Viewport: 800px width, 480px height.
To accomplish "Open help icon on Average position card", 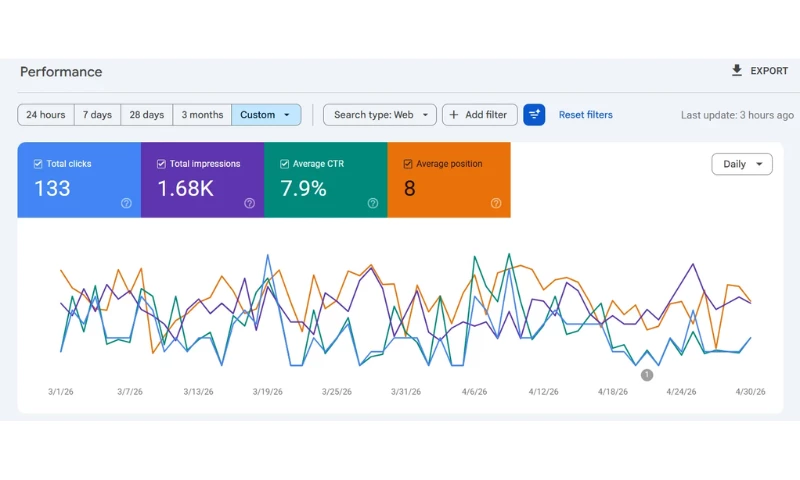I will pyautogui.click(x=496, y=203).
